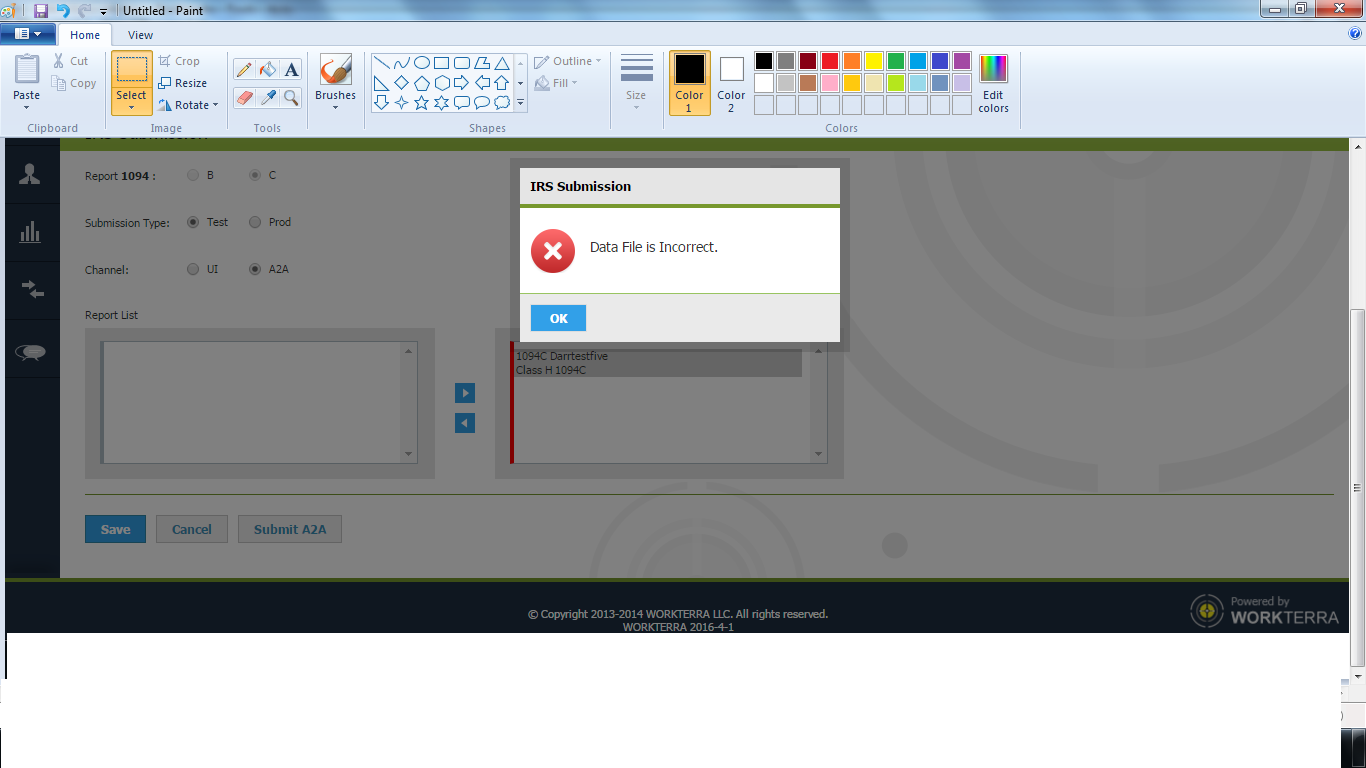Select the Color 1 box
Image resolution: width=1366 pixels, height=768 pixels.
[x=689, y=81]
